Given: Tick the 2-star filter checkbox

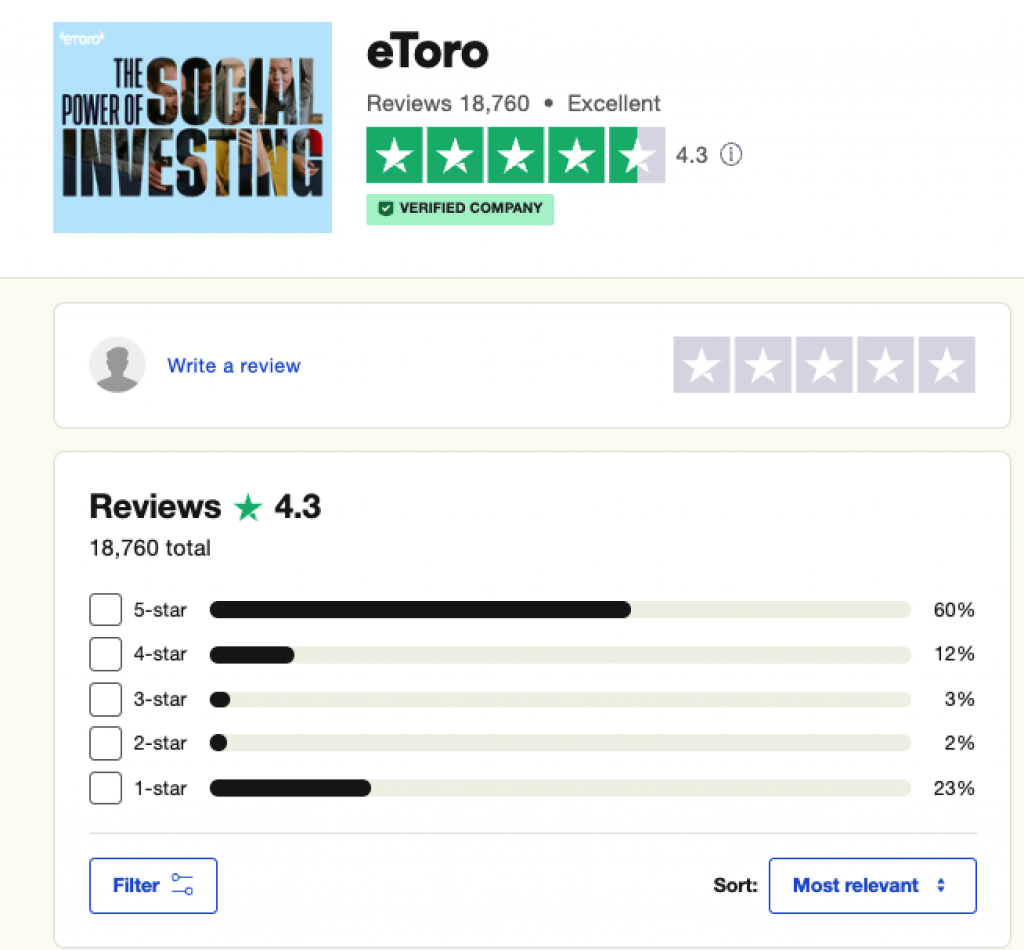Looking at the screenshot, I should point(105,743).
